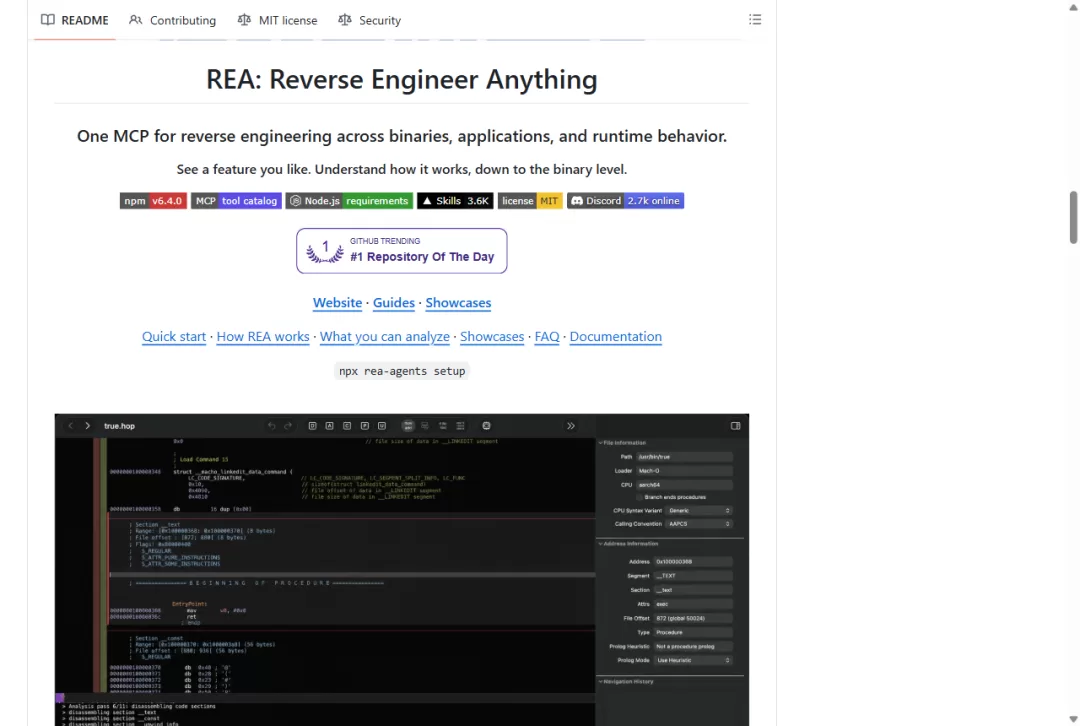Open the Showcases link before FAQ
Viewport: 1080px width, 726px height.
tap(492, 336)
